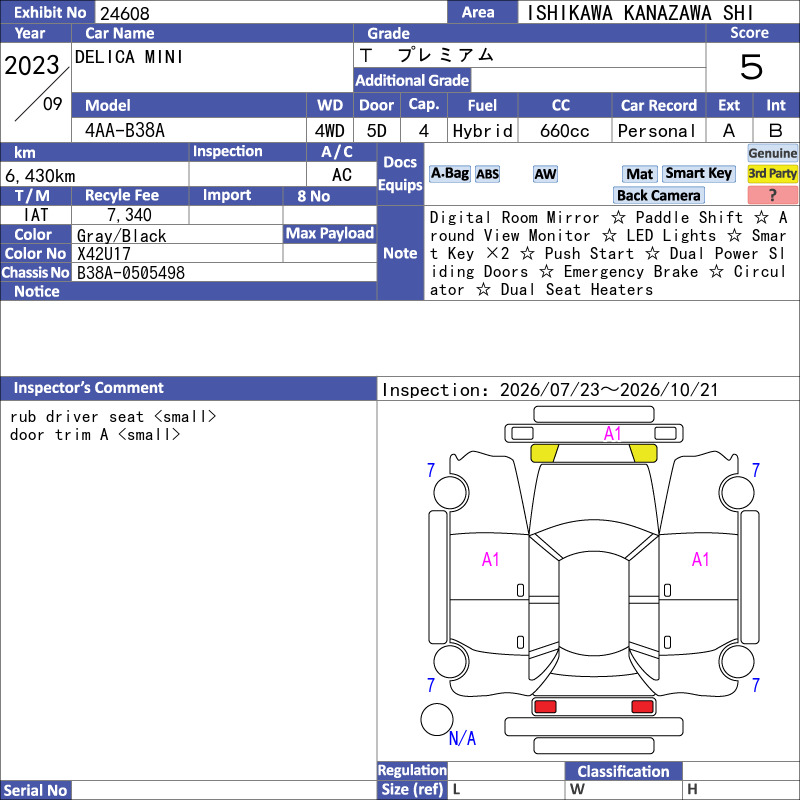Click the color Gray/Black value
Image resolution: width=800 pixels, height=800 pixels.
[x=121, y=235]
